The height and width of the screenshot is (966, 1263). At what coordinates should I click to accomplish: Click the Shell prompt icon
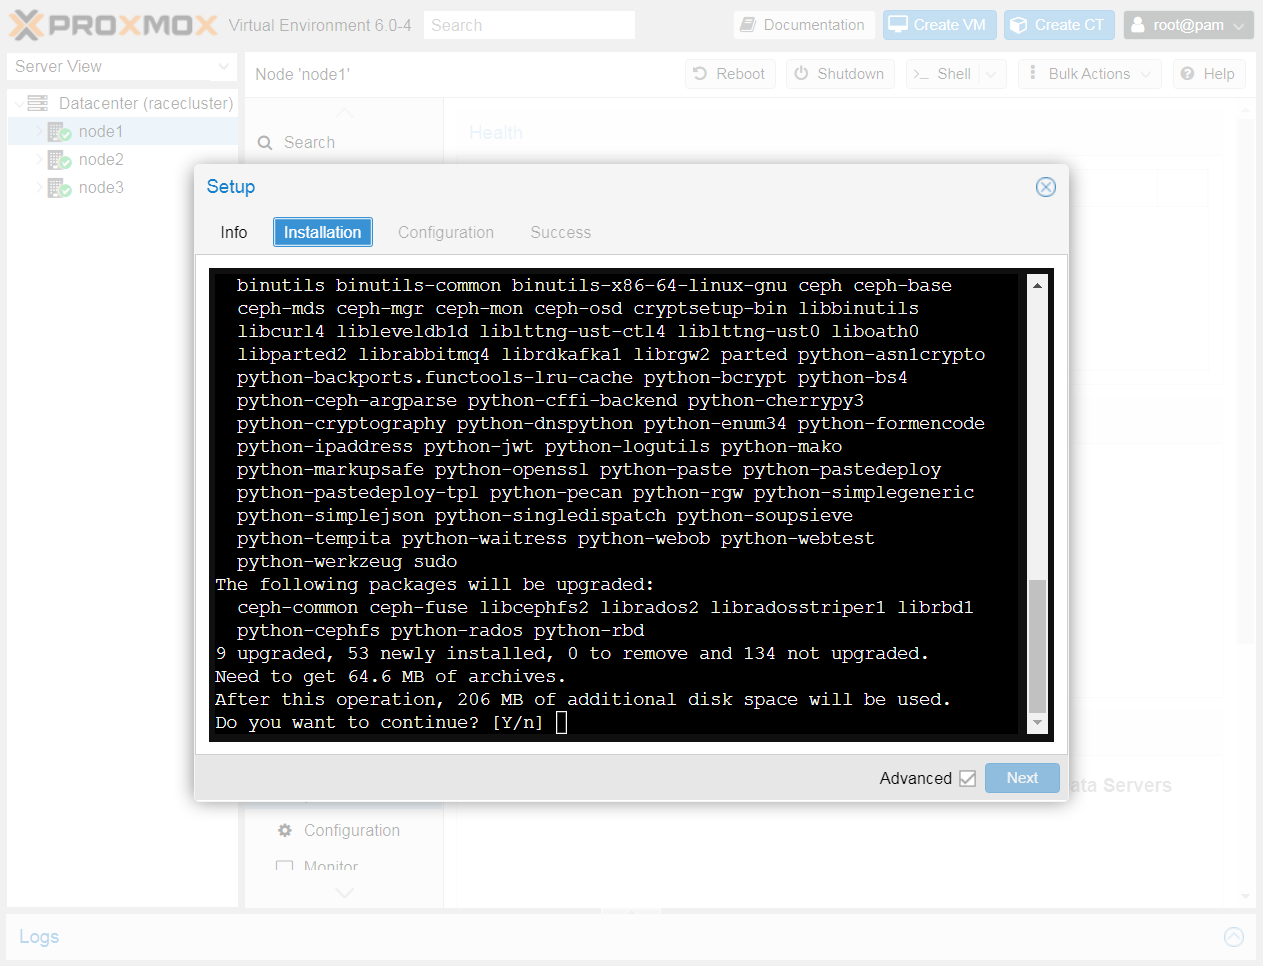coord(921,74)
